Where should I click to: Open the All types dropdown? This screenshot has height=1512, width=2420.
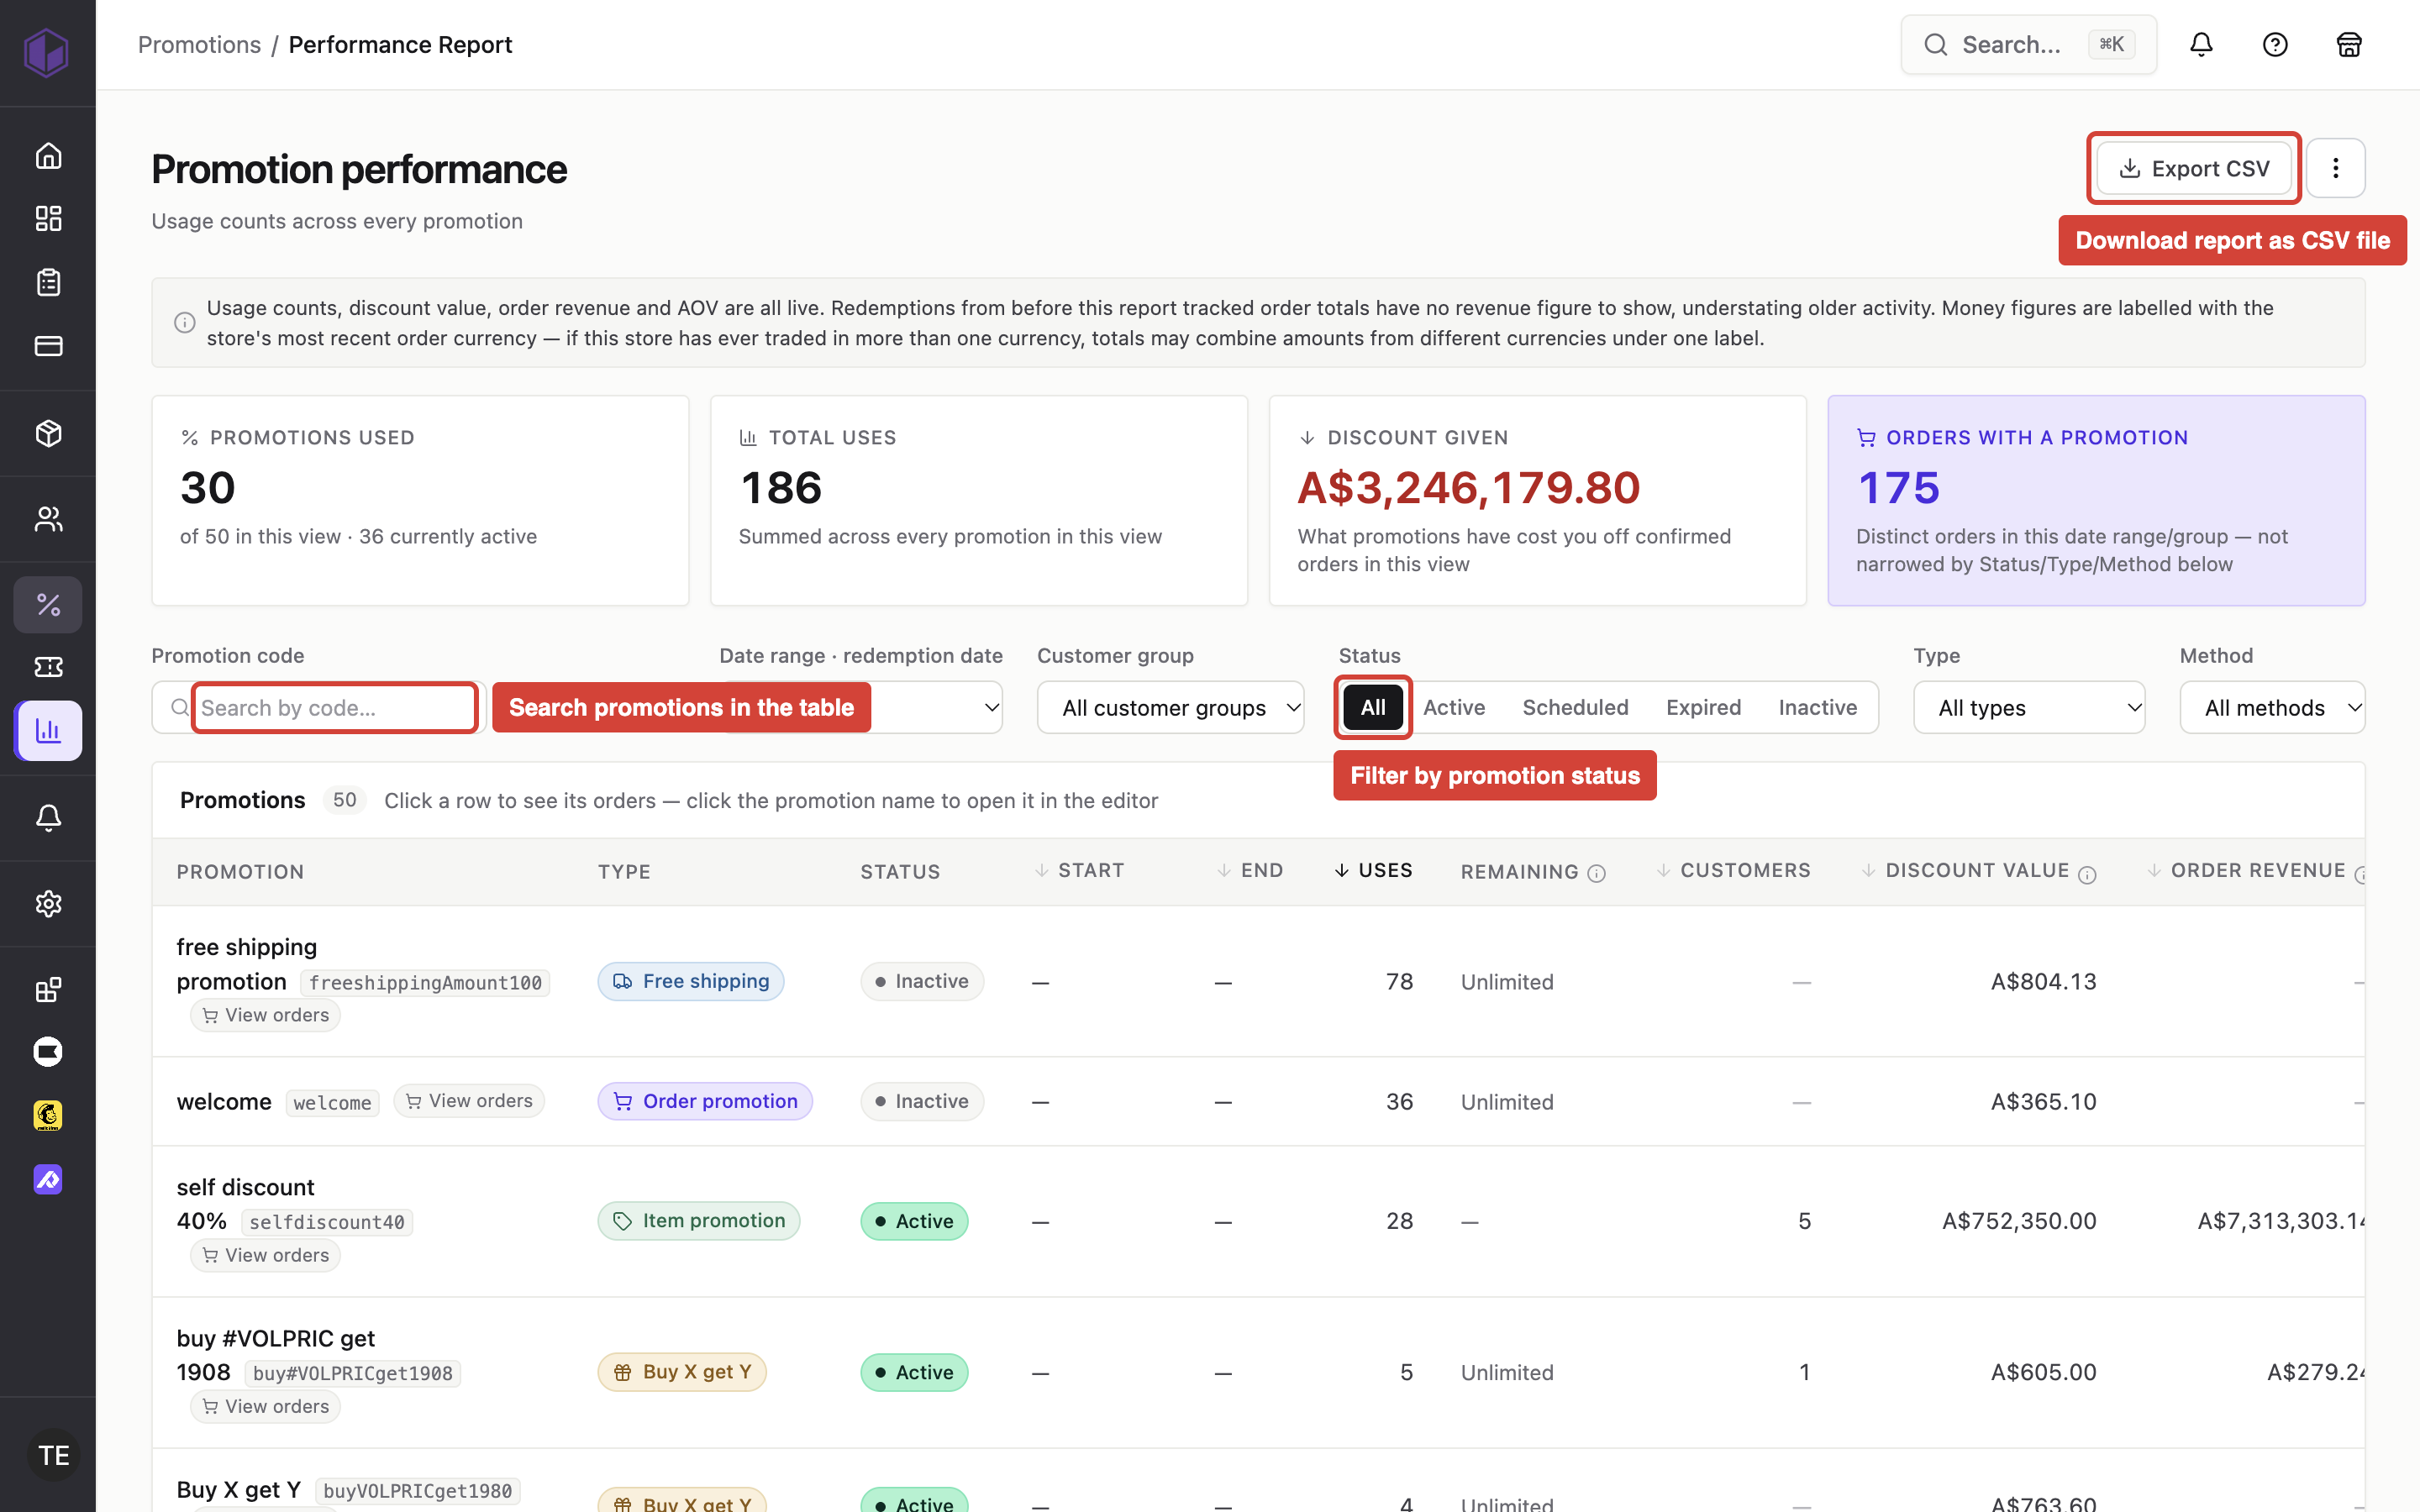coord(2029,707)
